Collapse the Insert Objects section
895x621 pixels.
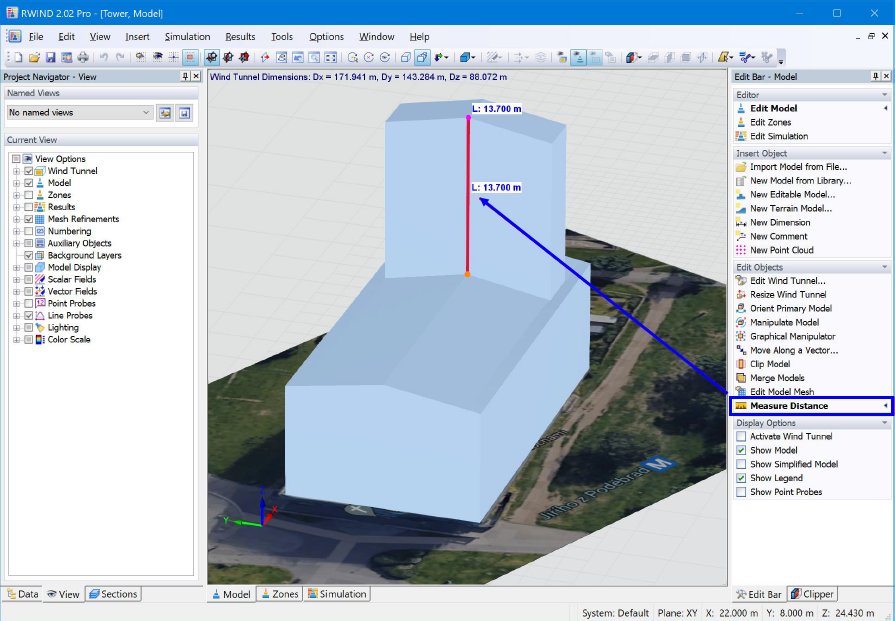click(x=883, y=152)
